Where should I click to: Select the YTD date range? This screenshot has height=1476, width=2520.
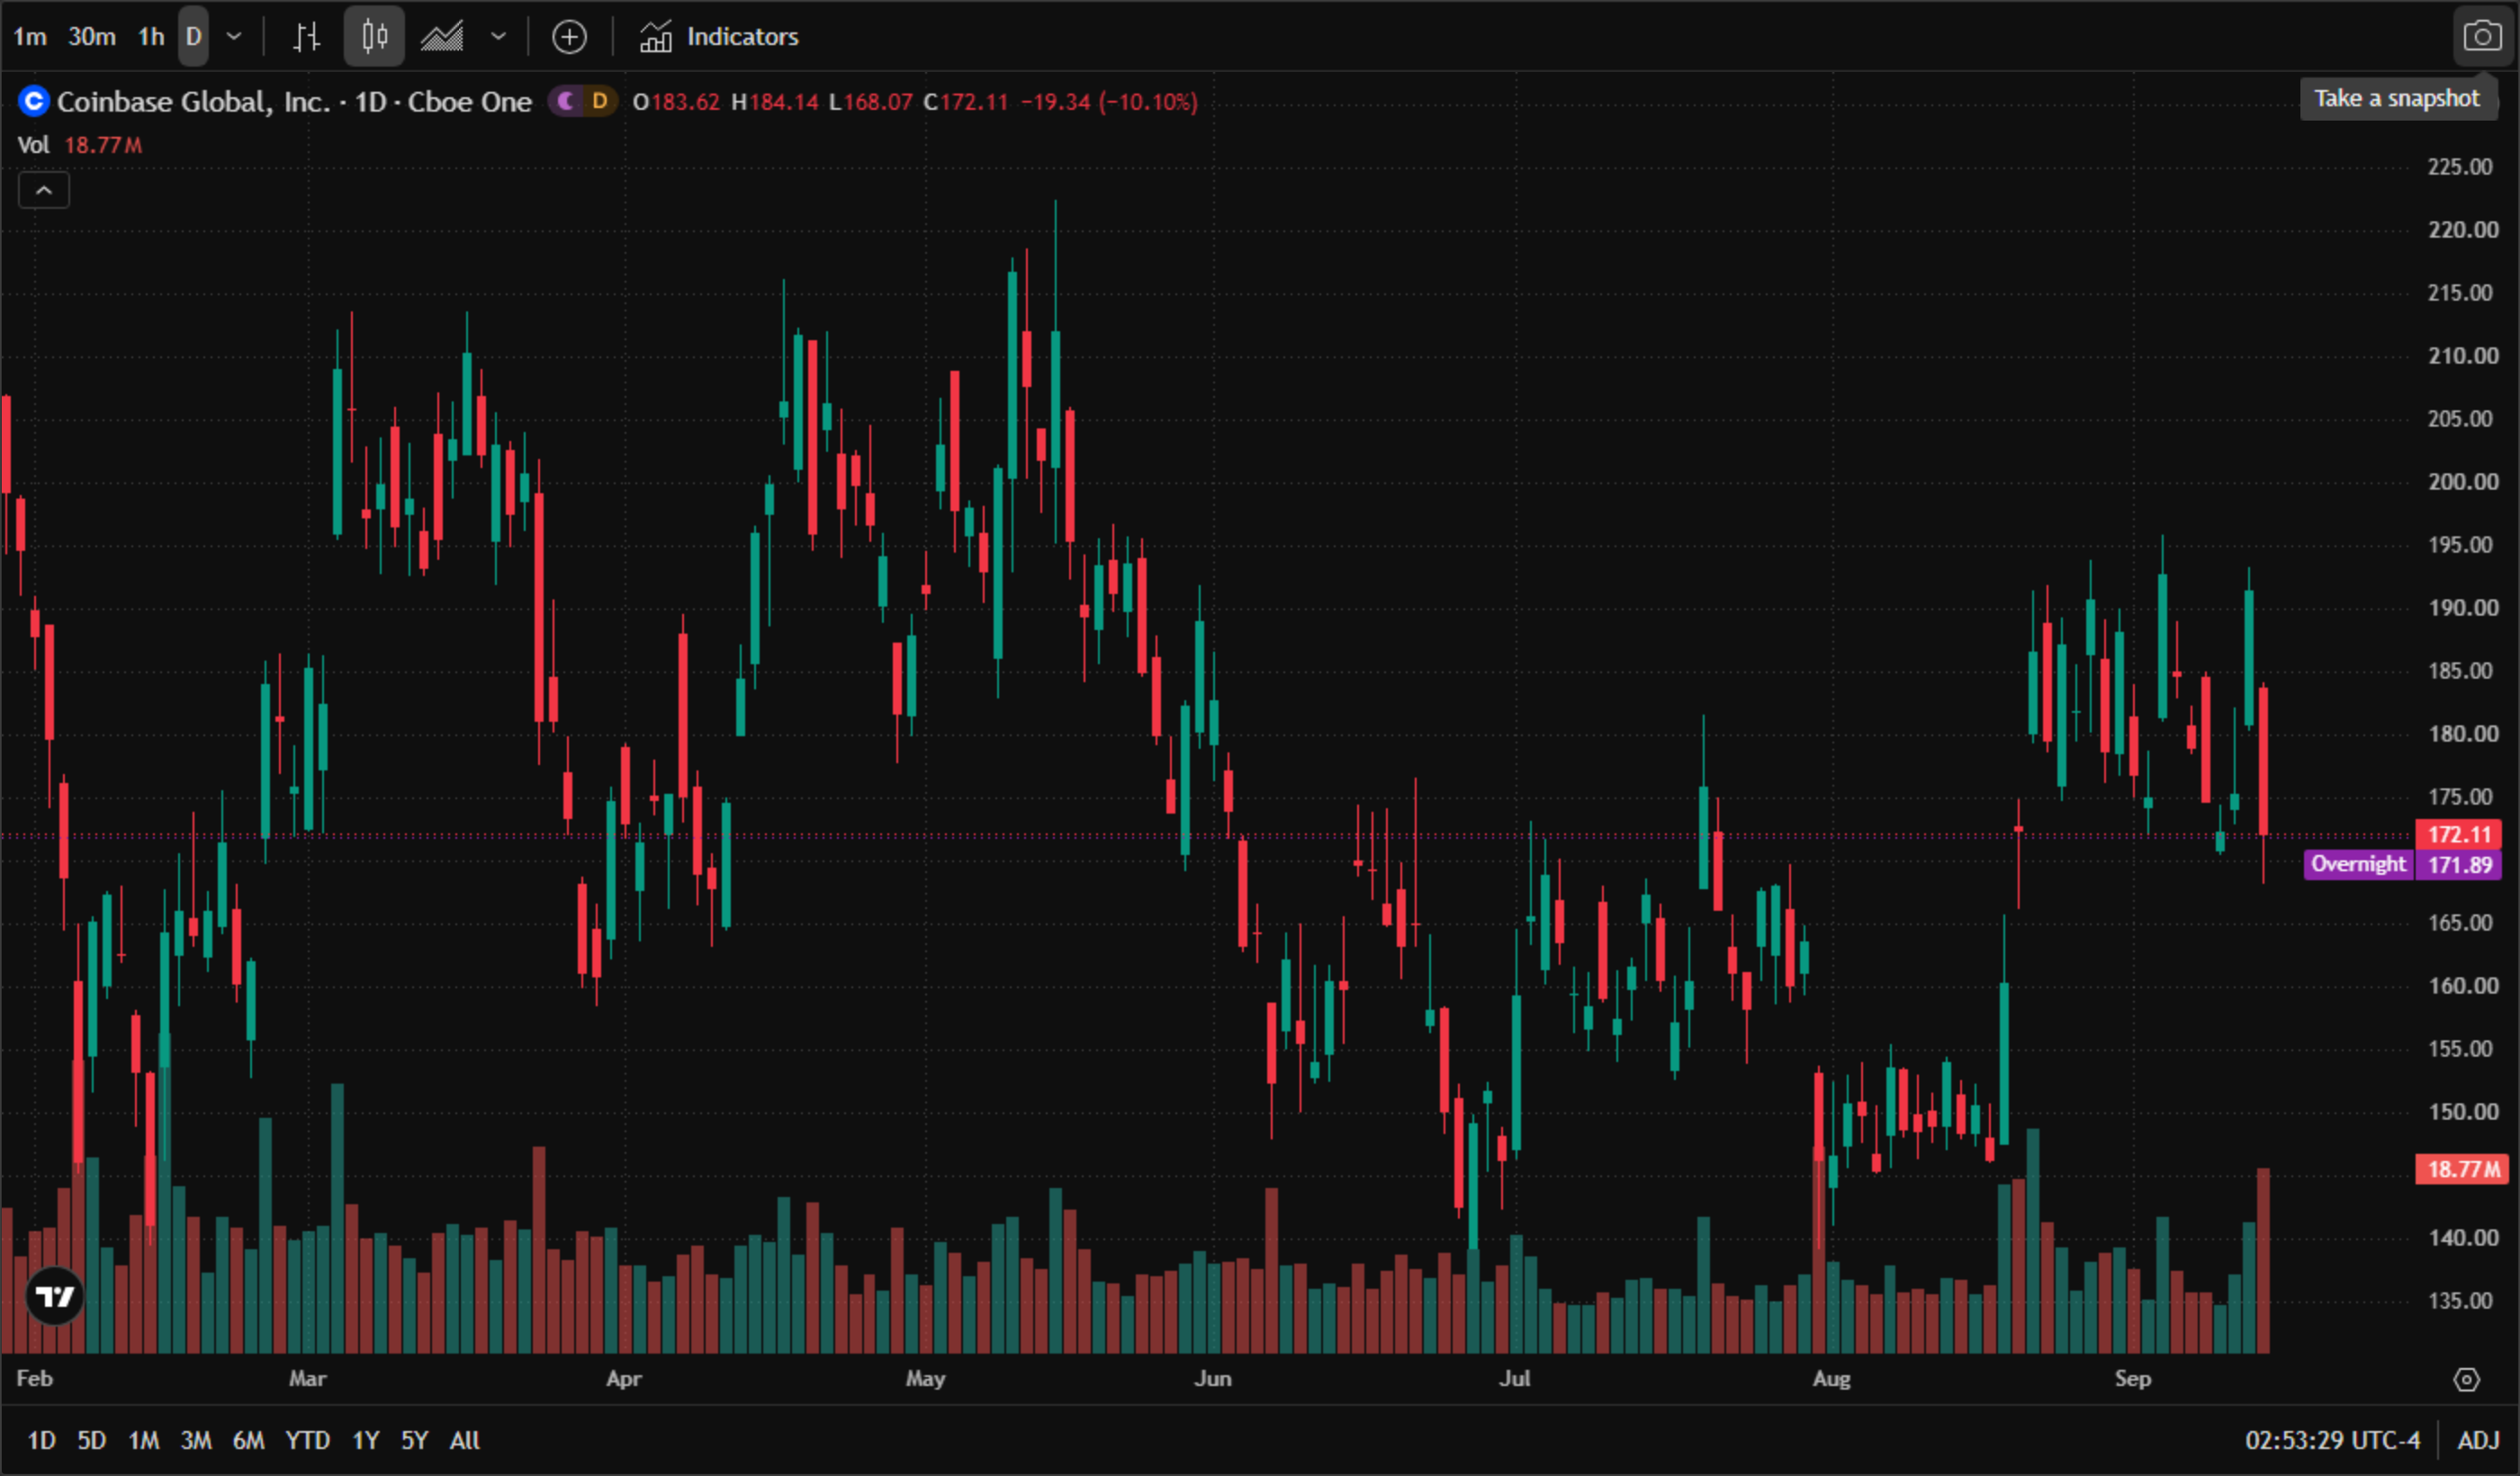tap(308, 1440)
